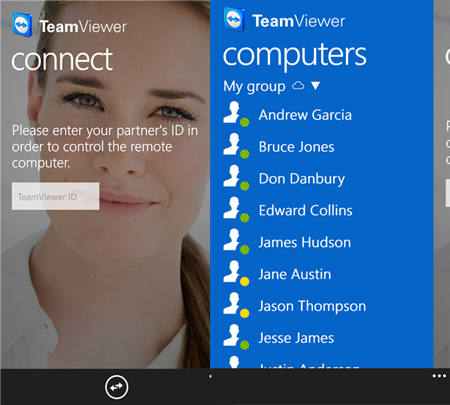Screen dimensions: 450x405
Task: Click Jesse James's avatar icon
Action: tap(236, 337)
